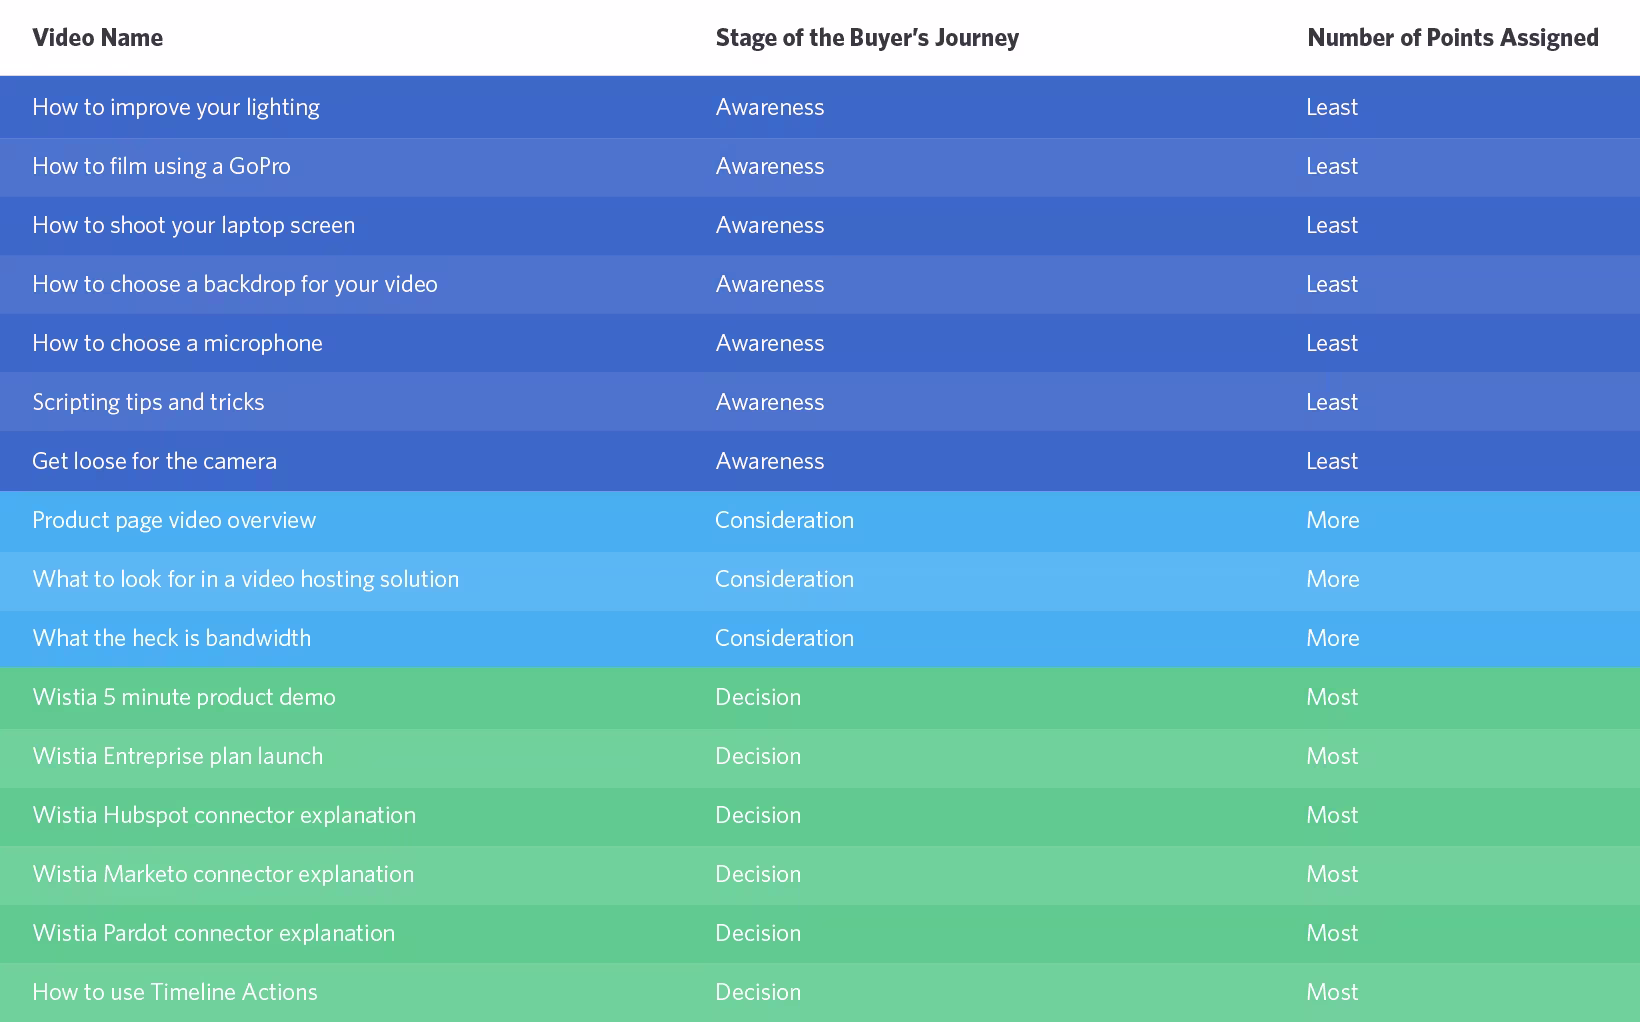1640x1022 pixels.
Task: Select "Get loose for the camera" cell
Action: [x=154, y=461]
